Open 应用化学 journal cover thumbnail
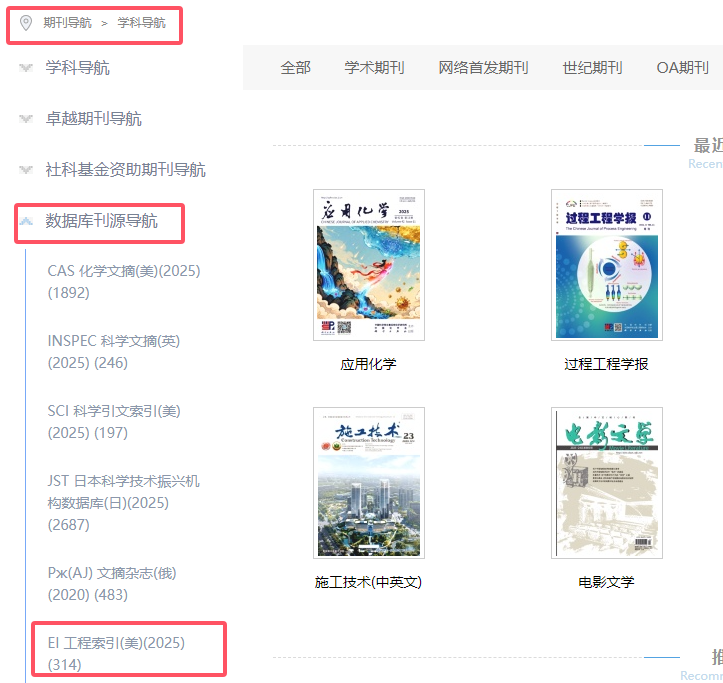Image resolution: width=723 pixels, height=683 pixels. pos(369,265)
